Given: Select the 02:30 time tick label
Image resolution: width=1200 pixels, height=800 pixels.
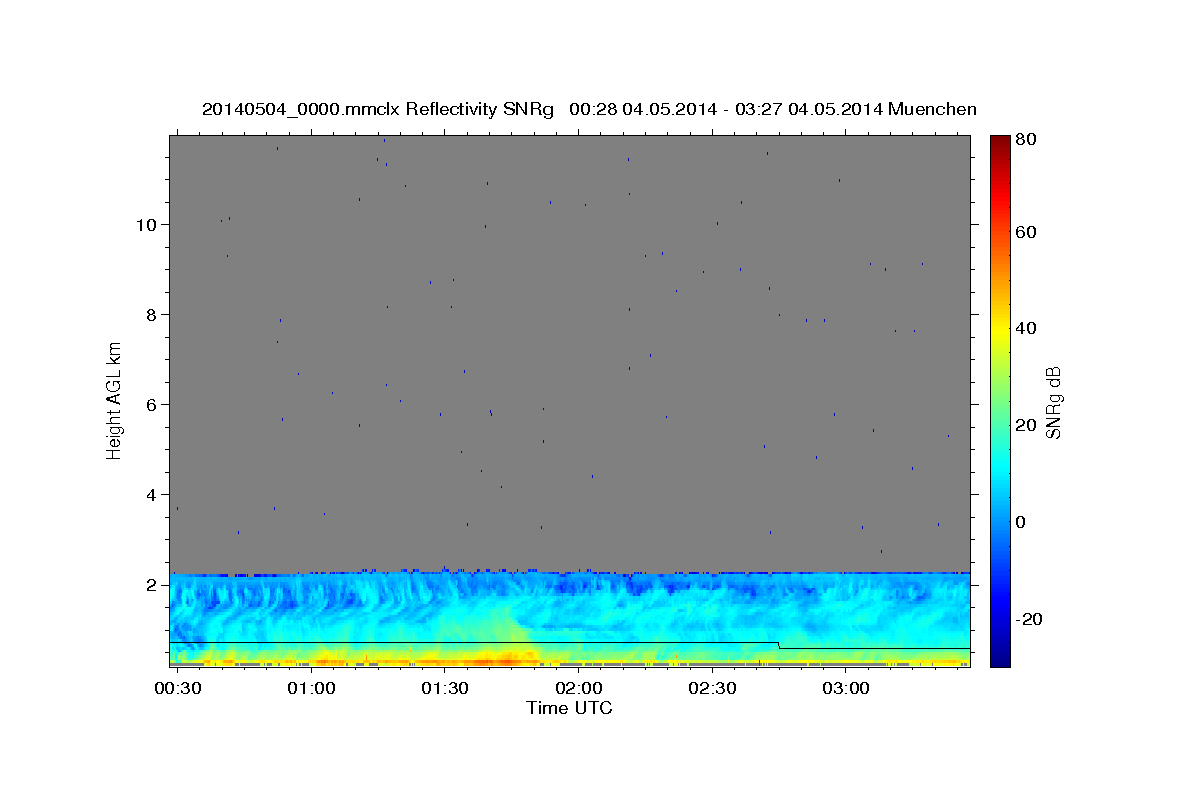Looking at the screenshot, I should click(712, 690).
